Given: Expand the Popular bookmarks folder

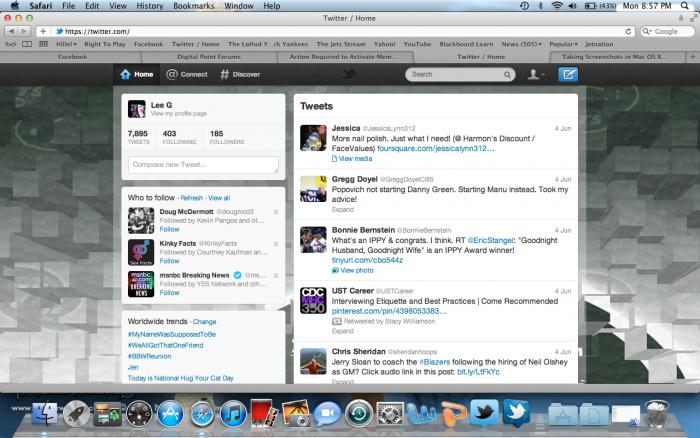Looking at the screenshot, I should click(x=563, y=44).
